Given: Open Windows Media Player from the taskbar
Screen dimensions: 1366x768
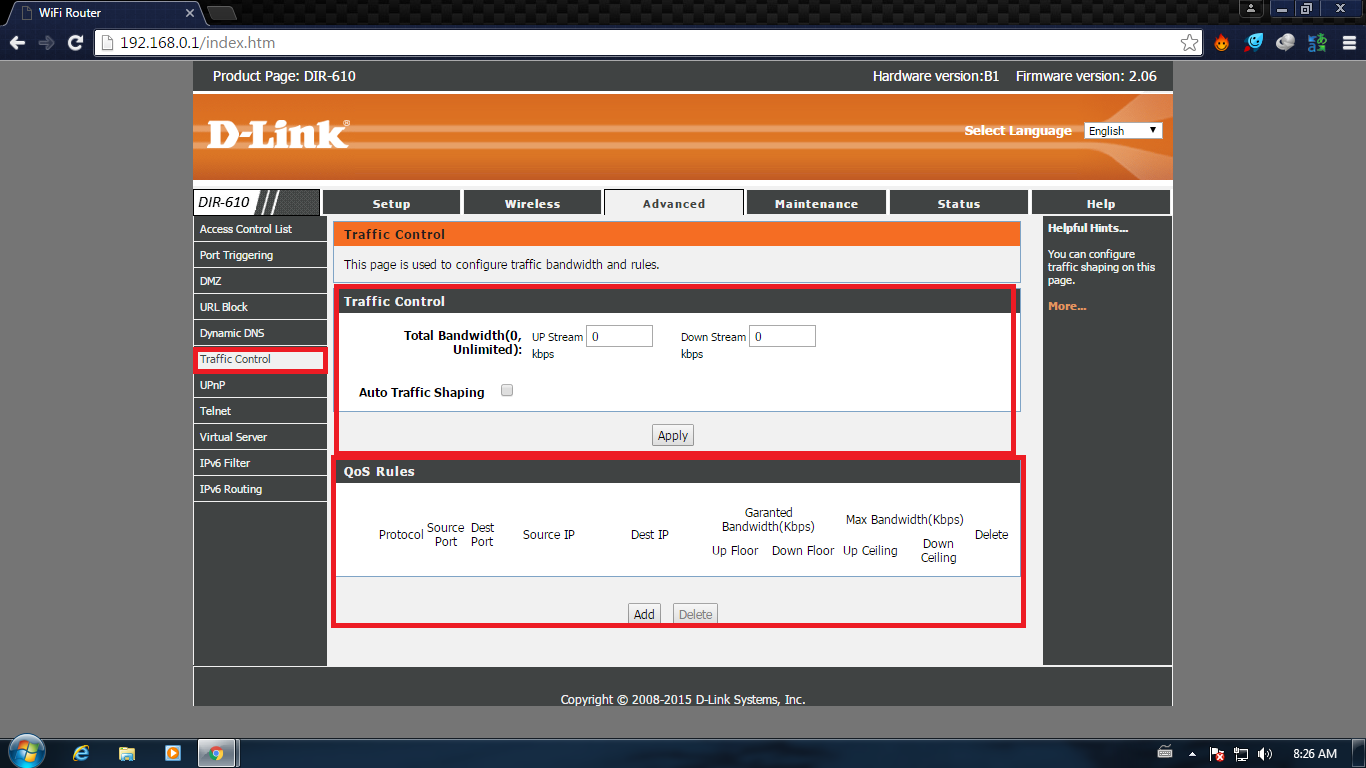Looking at the screenshot, I should [172, 753].
